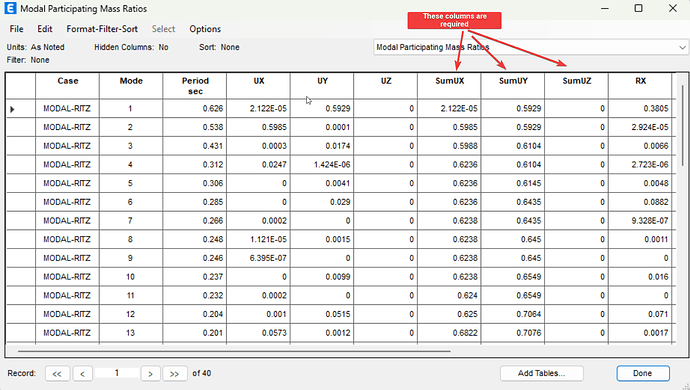Image resolution: width=690 pixels, height=390 pixels.
Task: Select the SumUZ column header
Action: pyautogui.click(x=576, y=86)
